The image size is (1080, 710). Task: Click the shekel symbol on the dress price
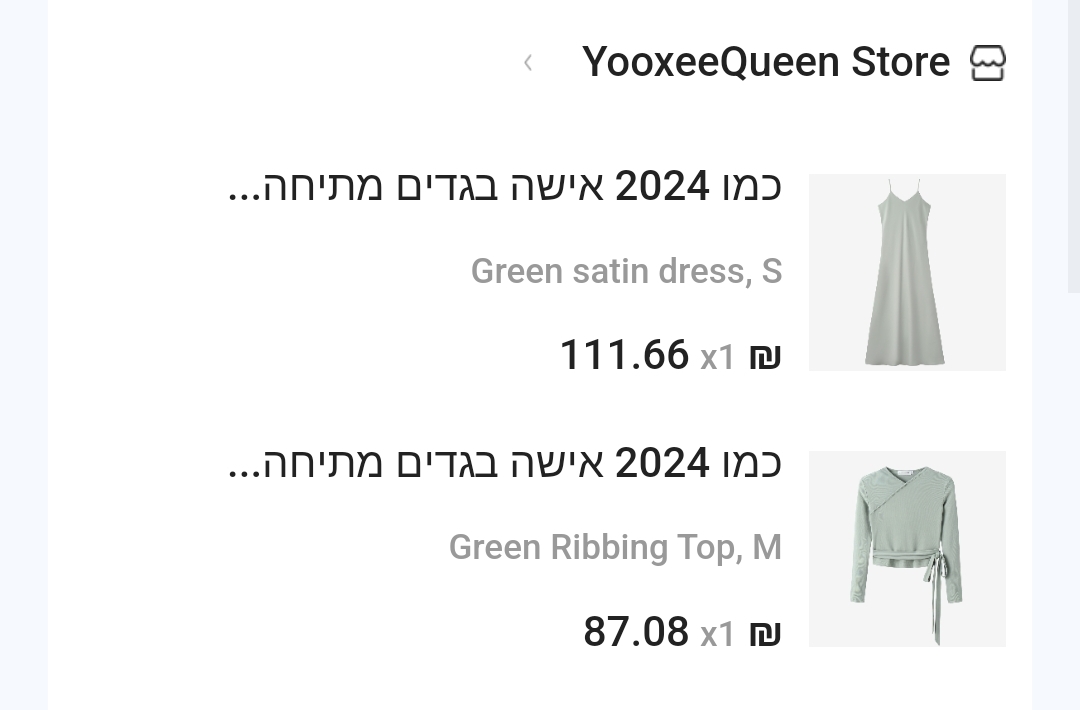click(766, 355)
